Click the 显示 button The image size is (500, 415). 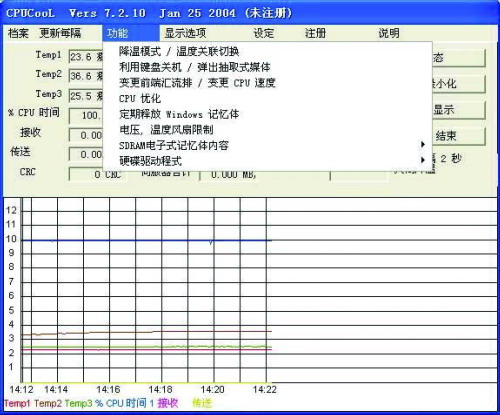(459, 110)
